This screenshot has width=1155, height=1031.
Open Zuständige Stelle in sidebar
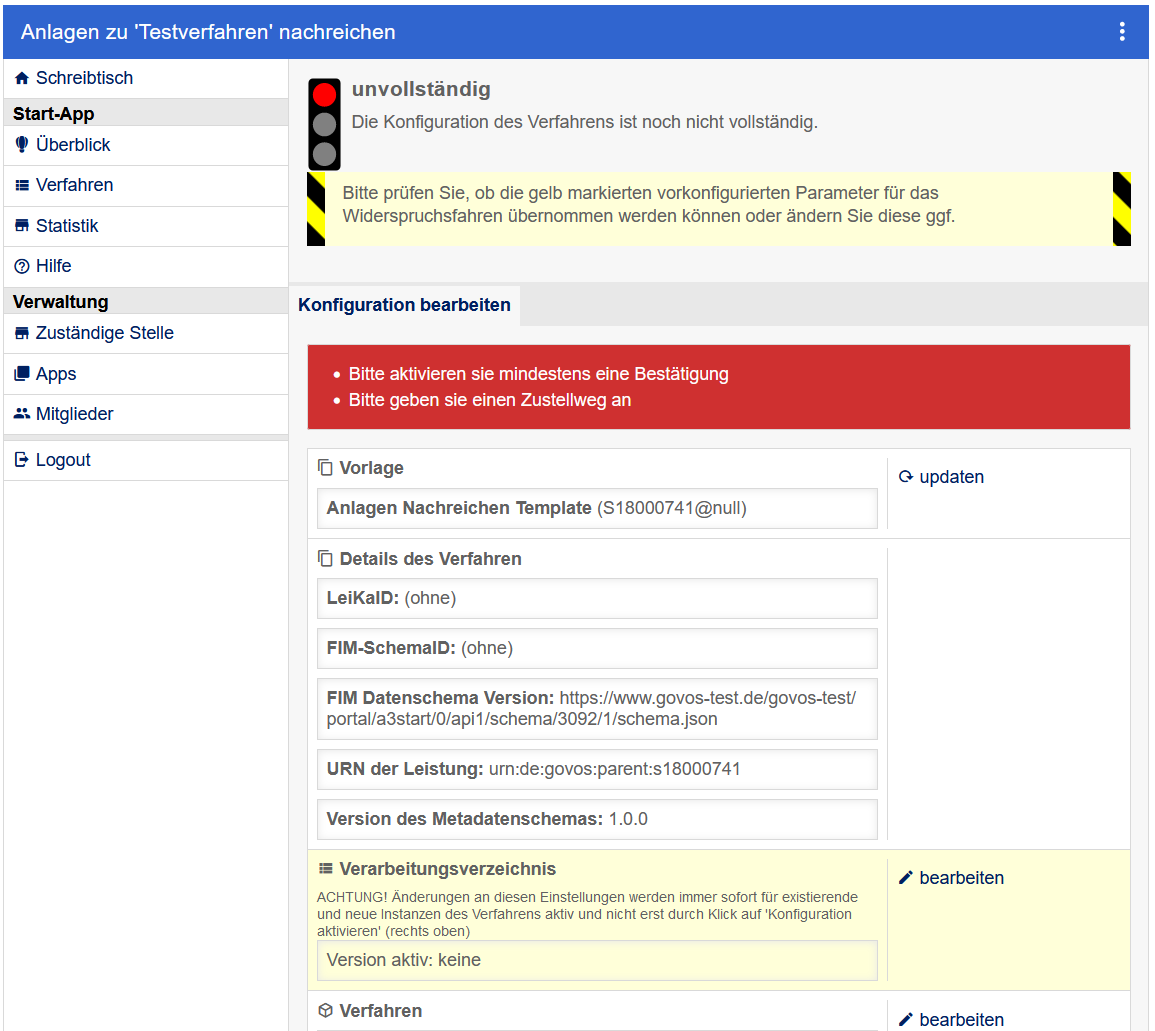pos(104,333)
